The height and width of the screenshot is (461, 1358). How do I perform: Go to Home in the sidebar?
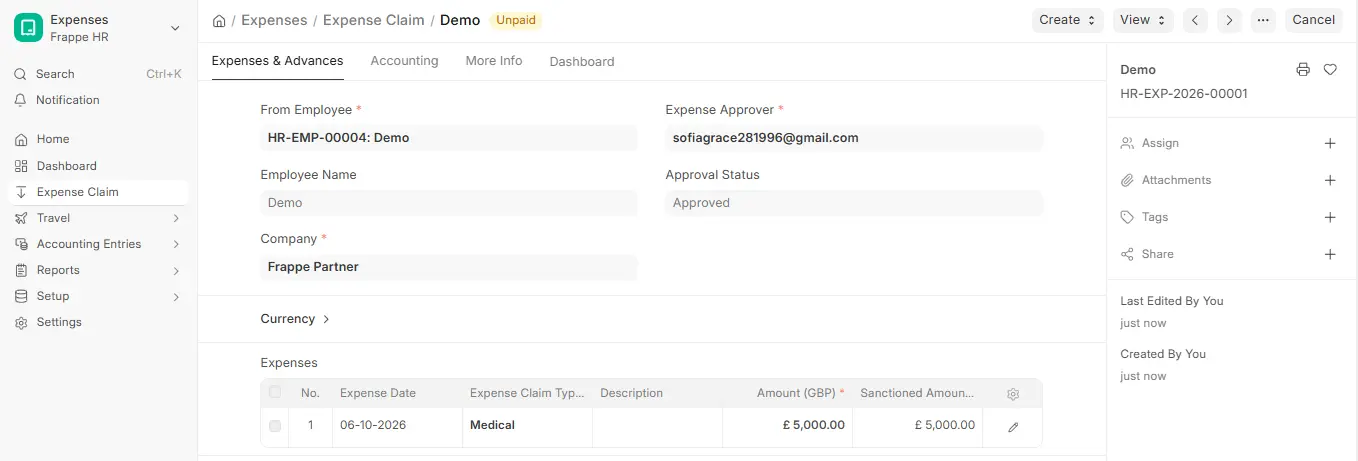pos(98,139)
